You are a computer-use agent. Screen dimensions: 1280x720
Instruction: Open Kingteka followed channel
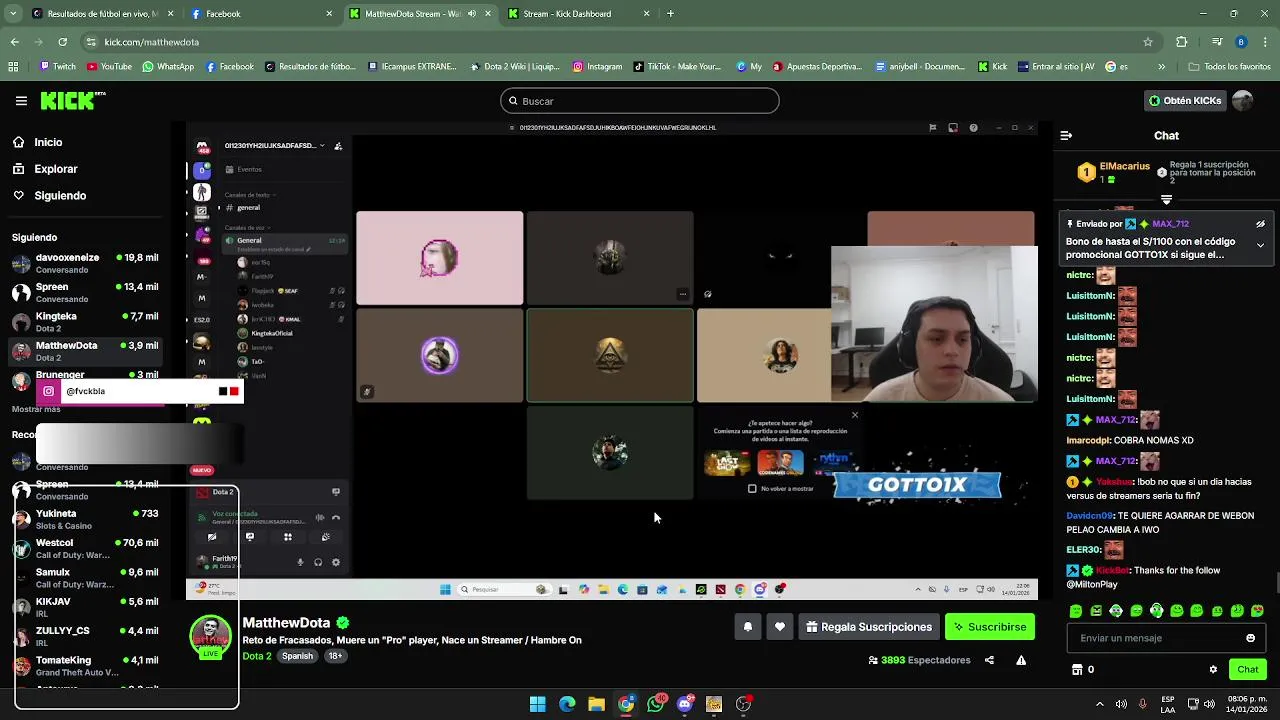tap(85, 322)
